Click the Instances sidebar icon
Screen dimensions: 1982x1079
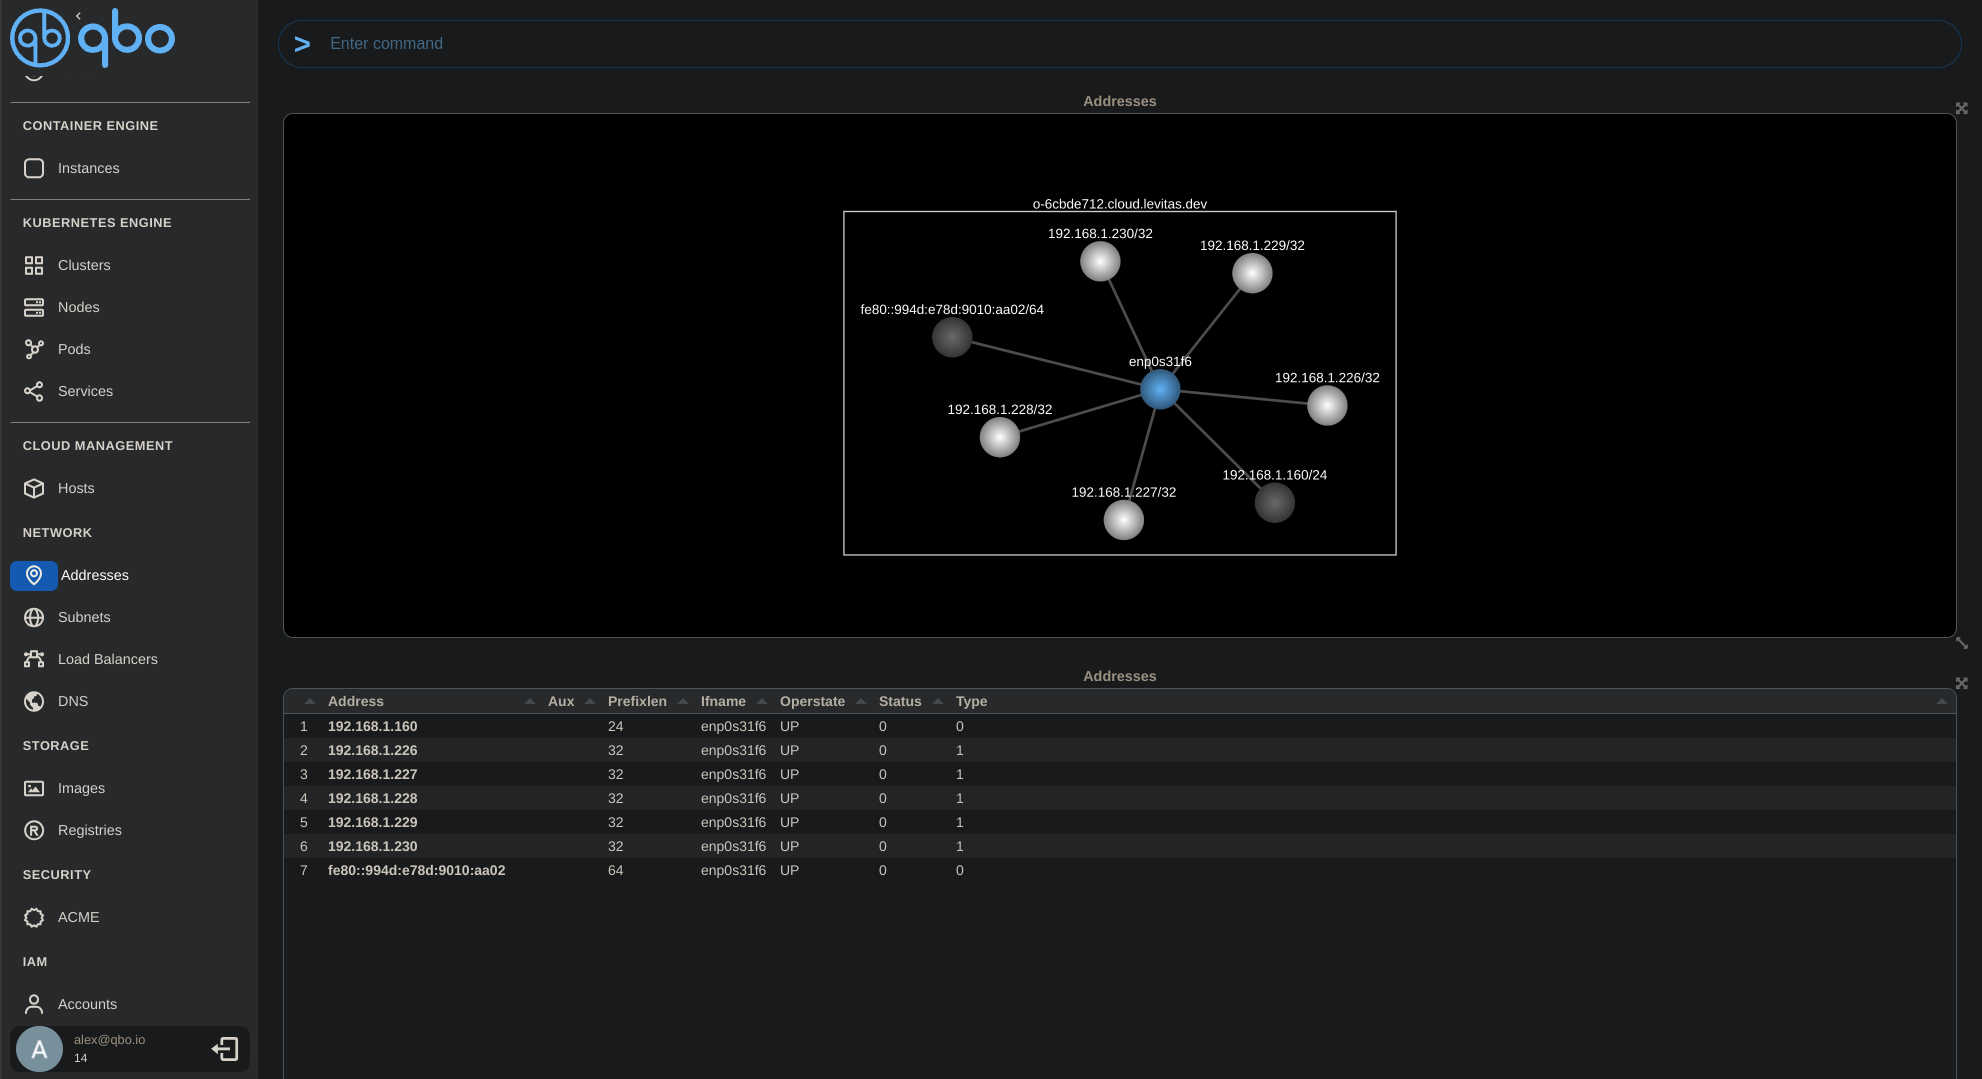tap(34, 168)
